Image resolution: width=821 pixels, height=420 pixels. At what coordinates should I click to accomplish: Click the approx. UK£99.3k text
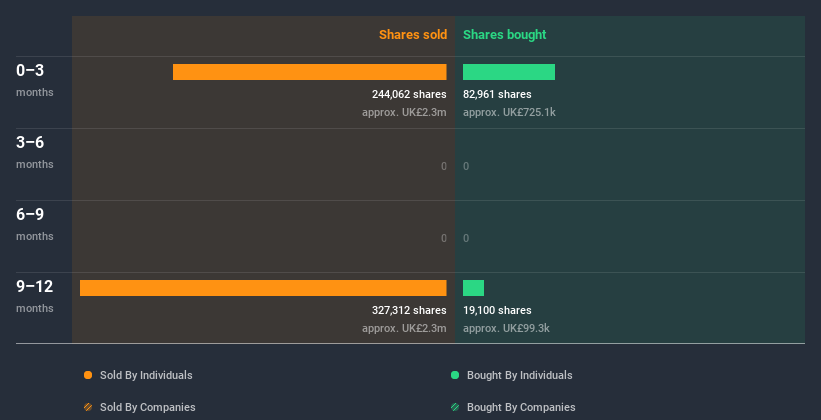click(x=506, y=328)
